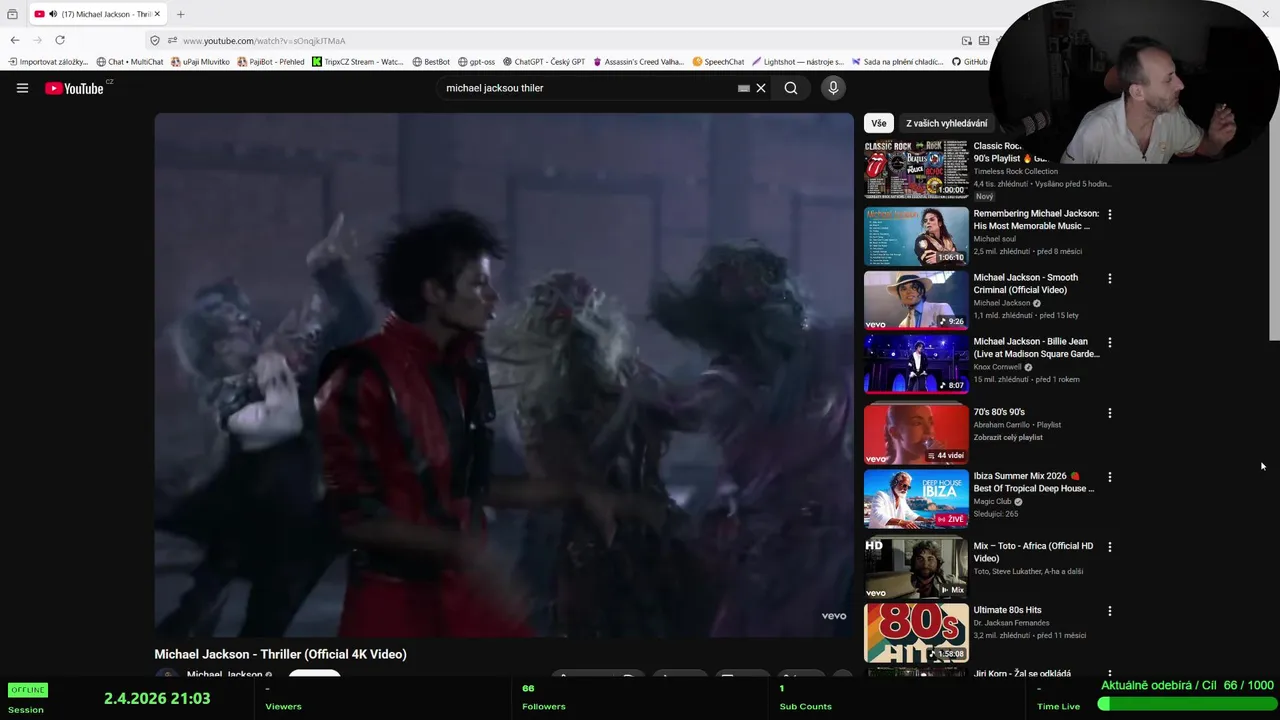This screenshot has width=1280, height=720.
Task: Click 'Michael Jackson - Thriller (Official 4K Video)' title
Action: [x=280, y=654]
